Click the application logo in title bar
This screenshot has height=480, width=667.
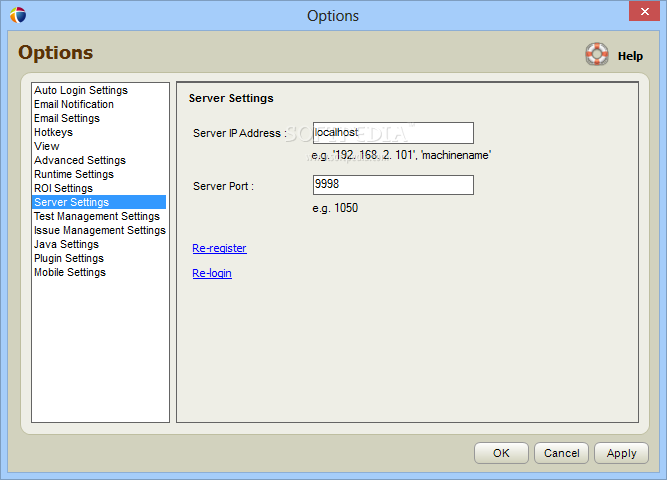click(17, 15)
